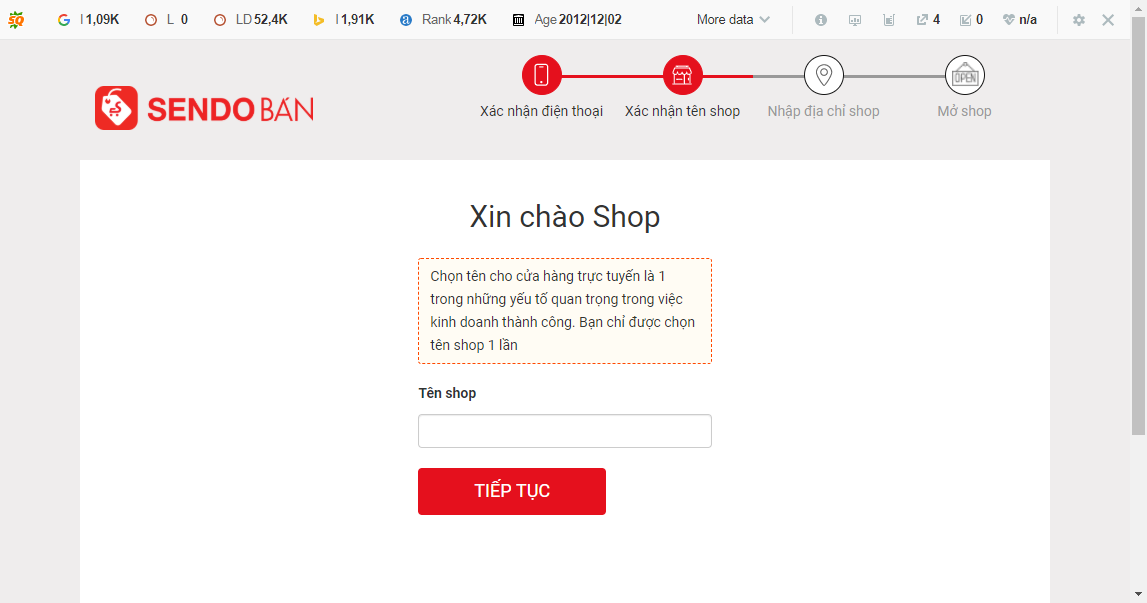Click the TIẾP TỤC button
The width and height of the screenshot is (1147, 603).
(512, 491)
